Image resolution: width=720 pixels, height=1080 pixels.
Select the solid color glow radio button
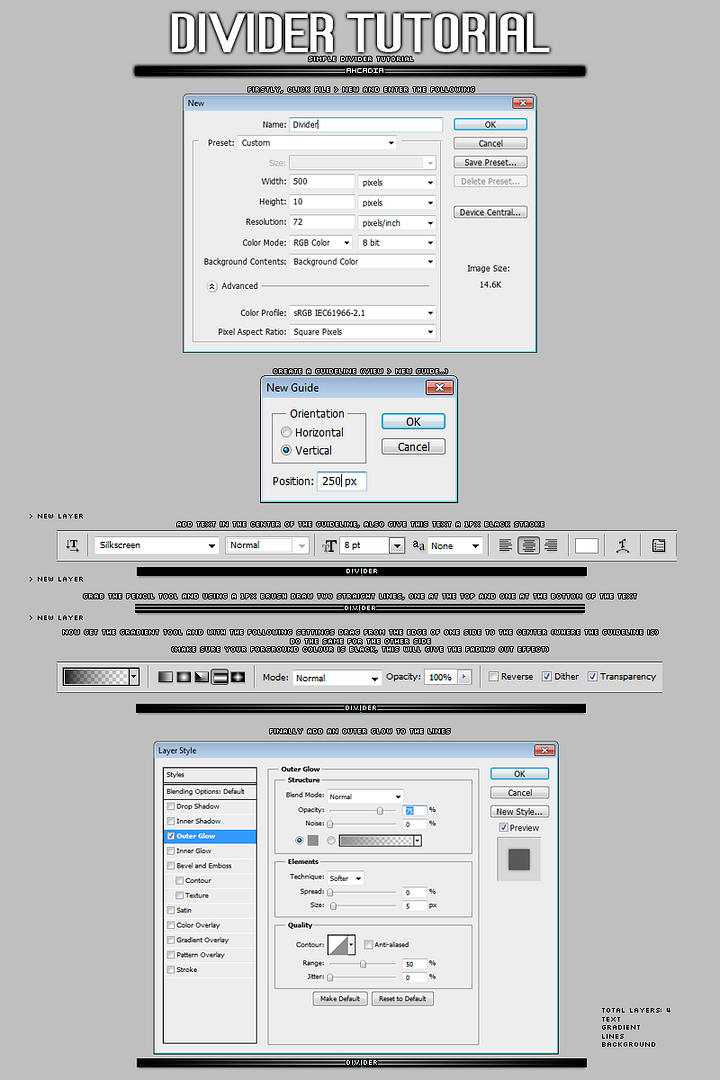click(x=299, y=840)
